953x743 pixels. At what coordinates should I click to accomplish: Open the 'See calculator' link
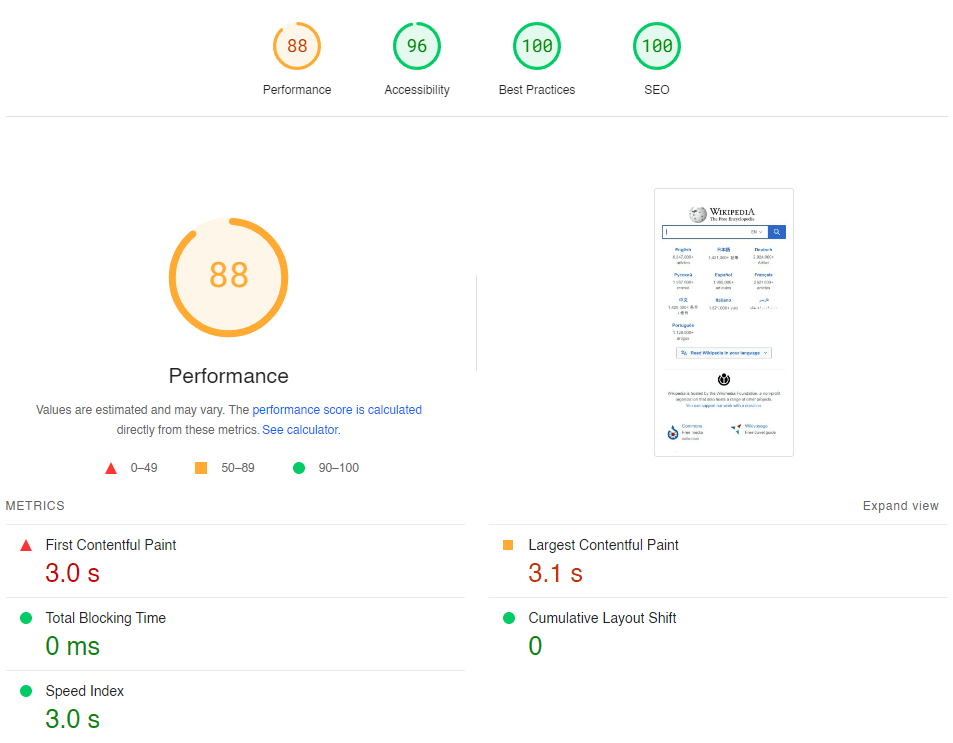pyautogui.click(x=300, y=430)
